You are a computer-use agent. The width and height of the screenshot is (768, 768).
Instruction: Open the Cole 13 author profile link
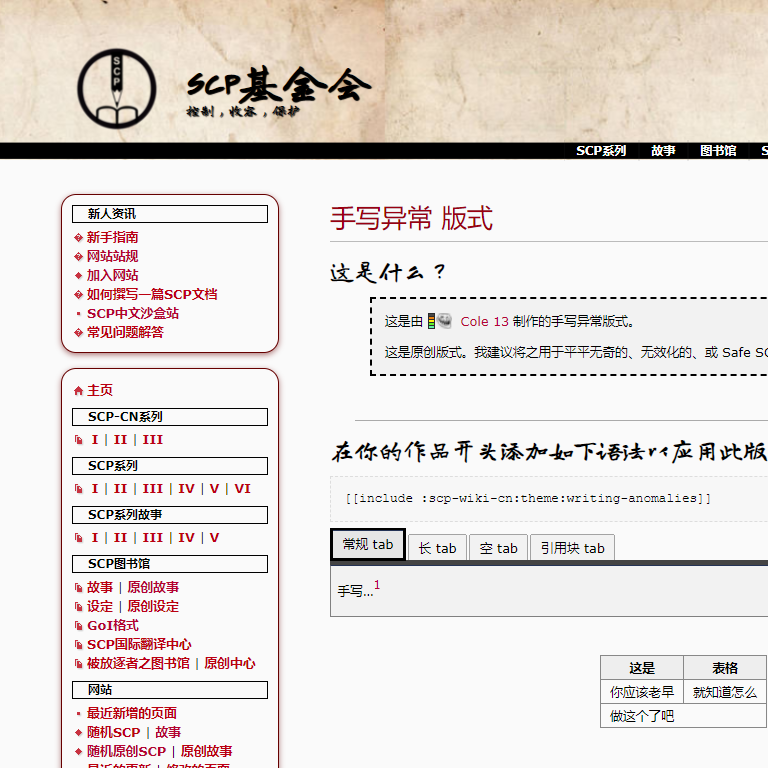(x=484, y=322)
